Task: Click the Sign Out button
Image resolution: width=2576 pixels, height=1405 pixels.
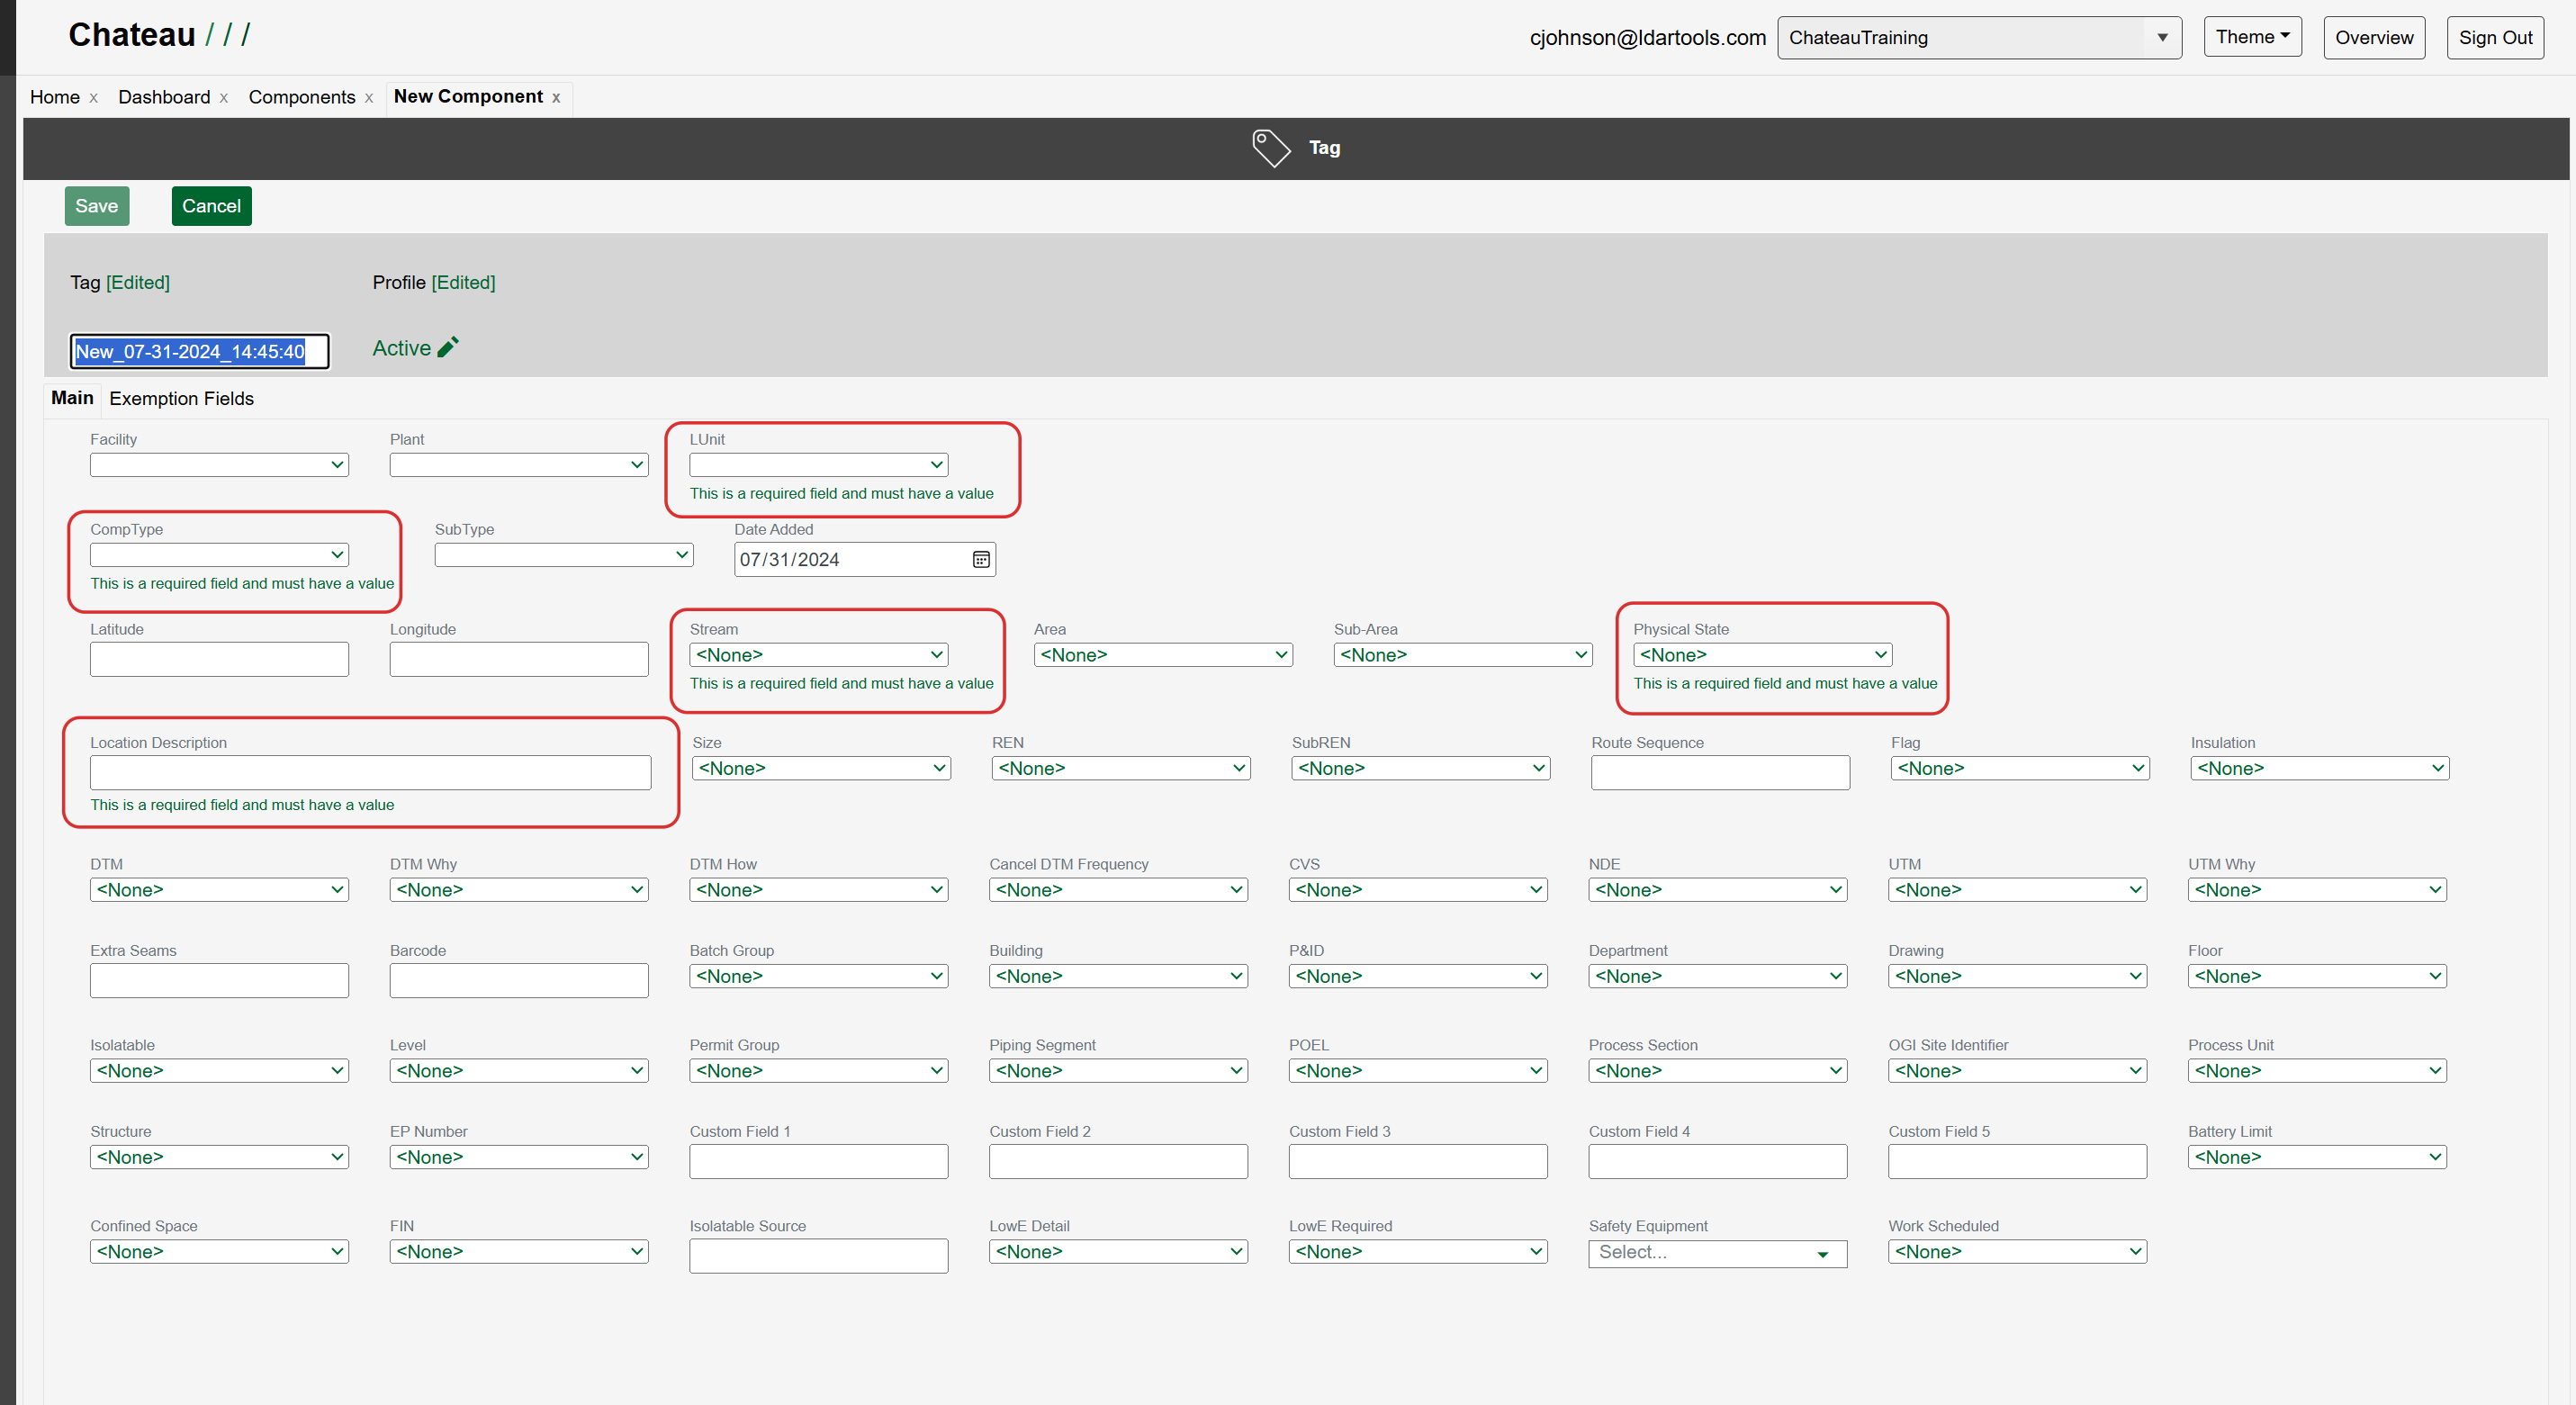Action: 2495,38
